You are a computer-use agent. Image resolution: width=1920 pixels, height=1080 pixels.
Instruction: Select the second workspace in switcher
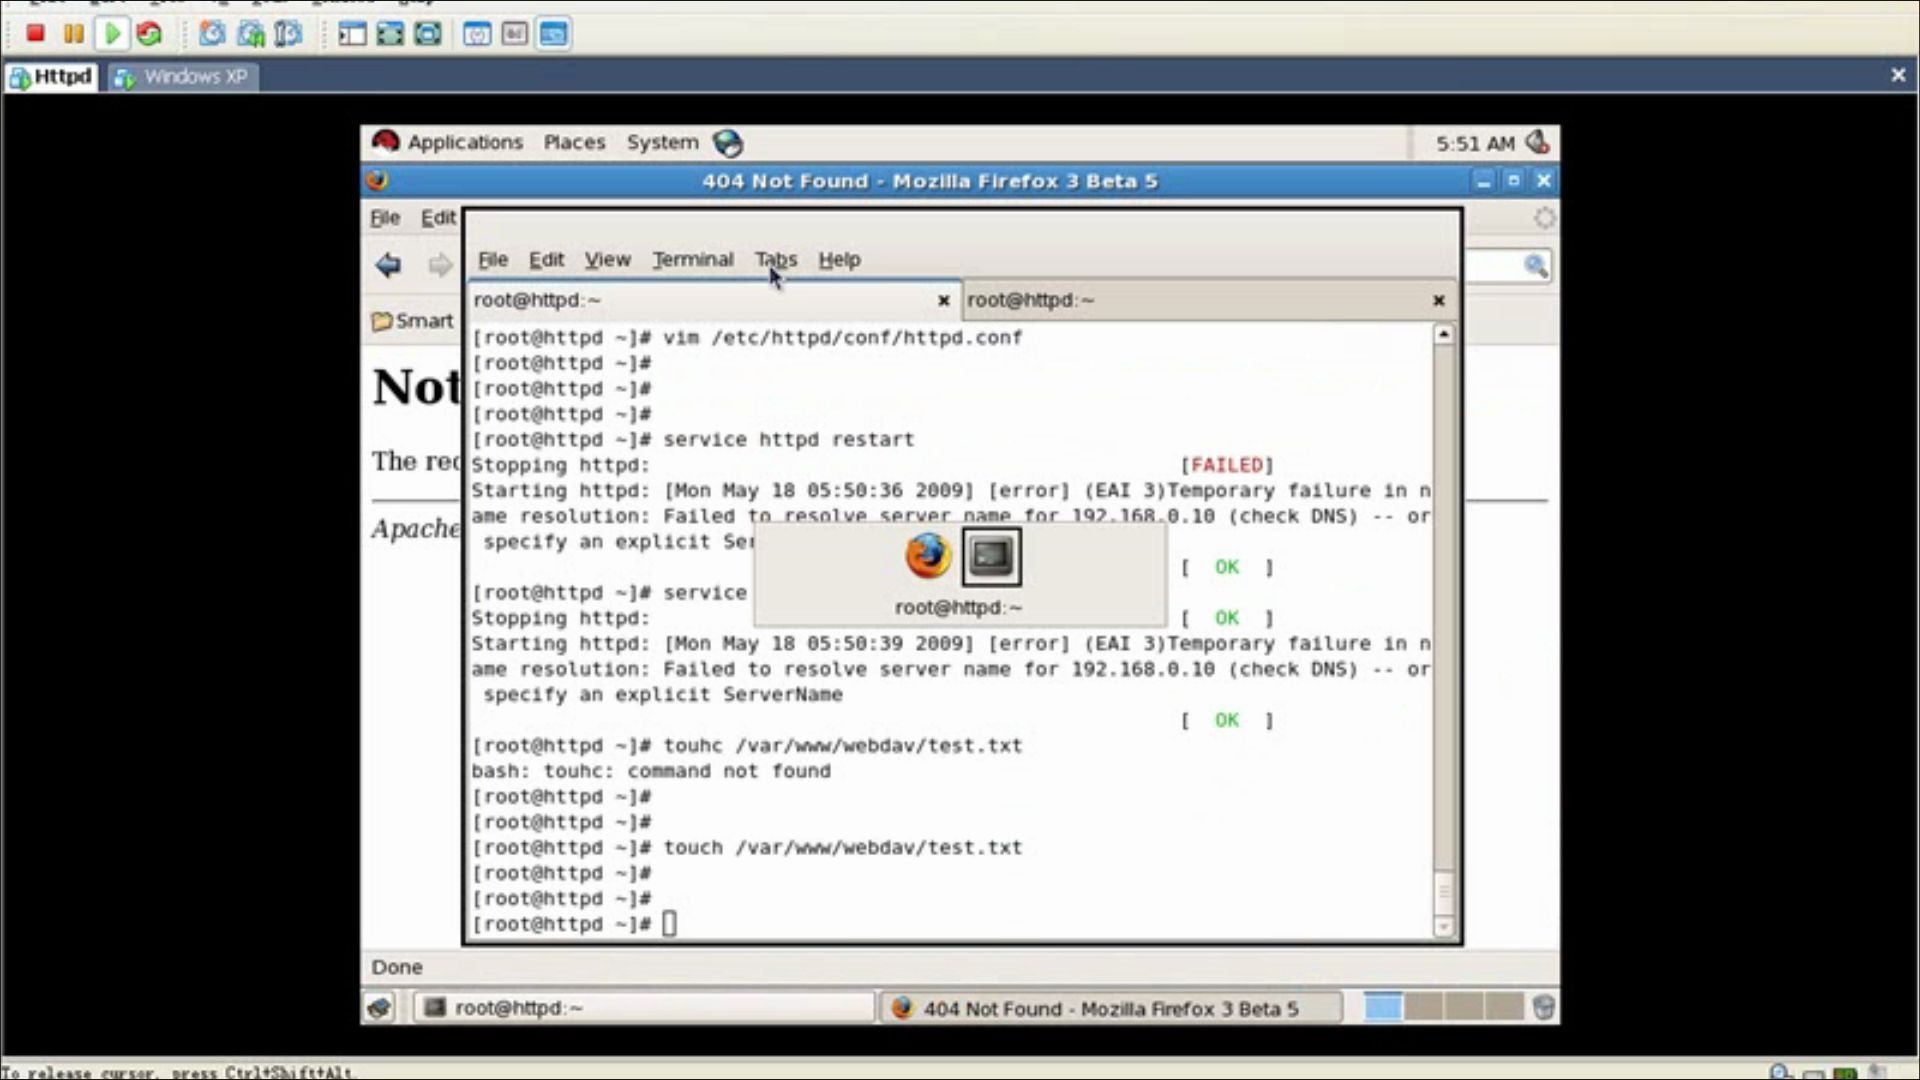1424,1006
